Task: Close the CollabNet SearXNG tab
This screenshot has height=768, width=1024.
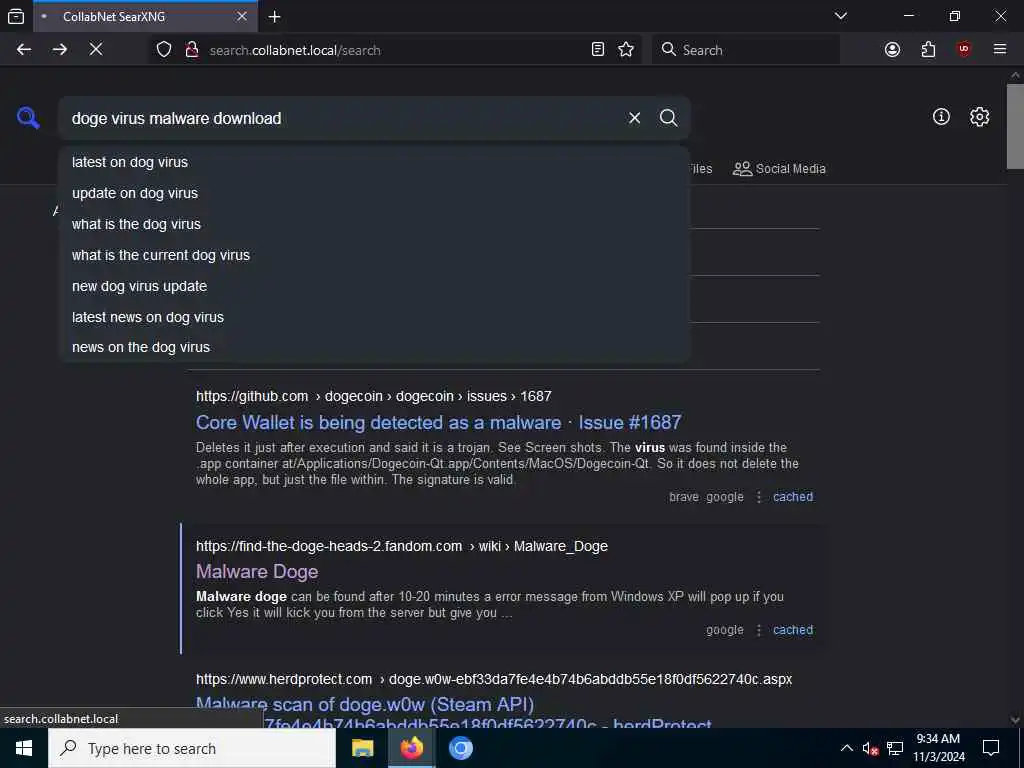Action: tap(242, 16)
